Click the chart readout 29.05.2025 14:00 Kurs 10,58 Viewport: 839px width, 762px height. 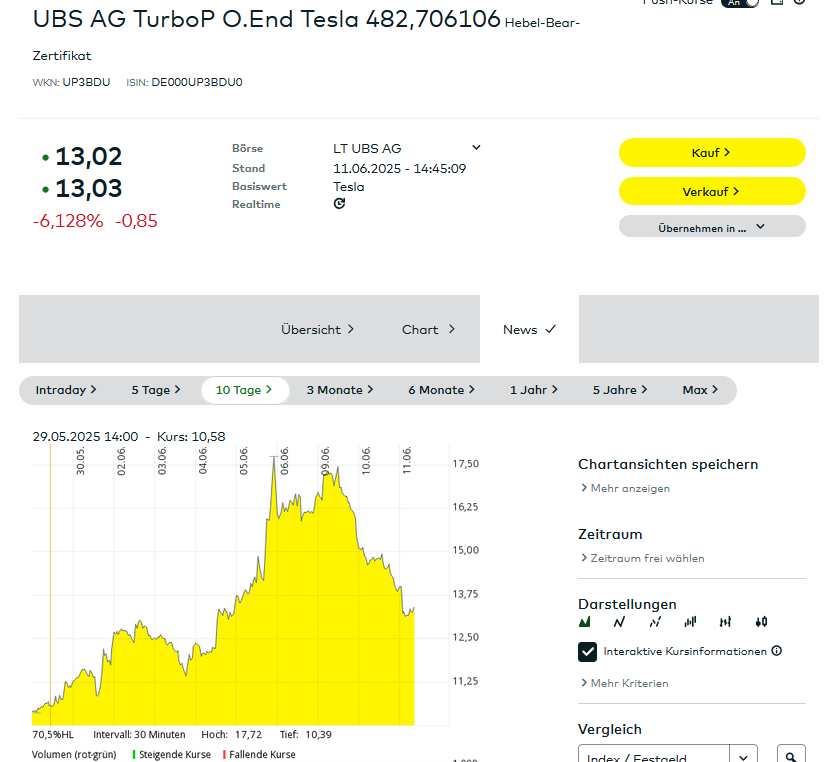click(x=129, y=437)
